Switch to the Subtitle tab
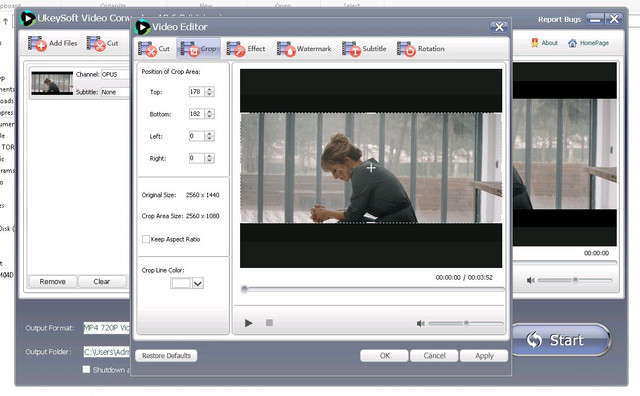Screen dimensions: 640x396 (364, 49)
